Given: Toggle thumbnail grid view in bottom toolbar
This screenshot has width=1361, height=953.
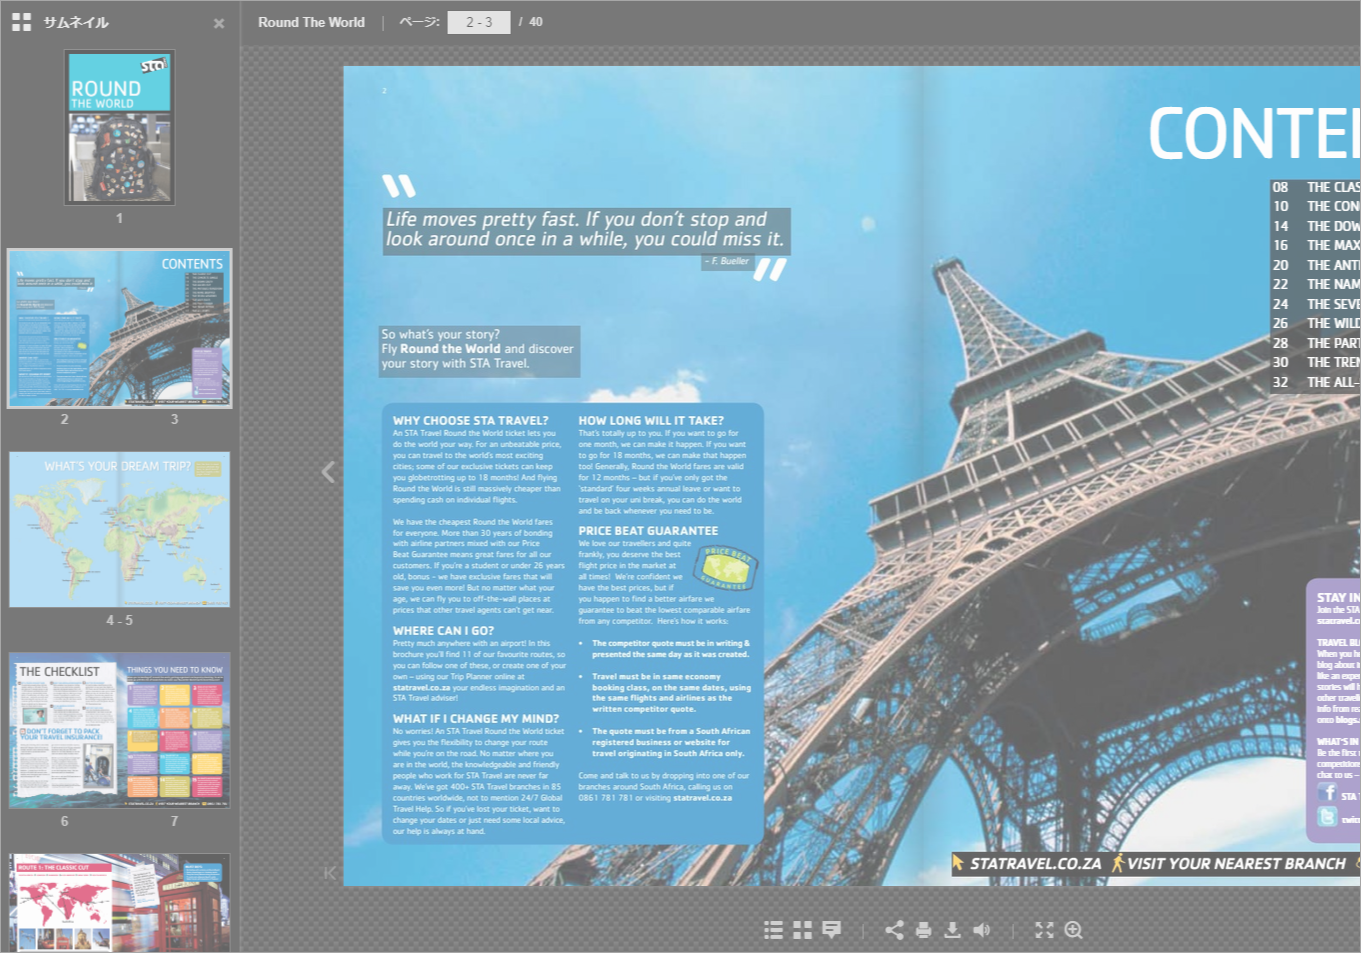Looking at the screenshot, I should click(x=802, y=930).
